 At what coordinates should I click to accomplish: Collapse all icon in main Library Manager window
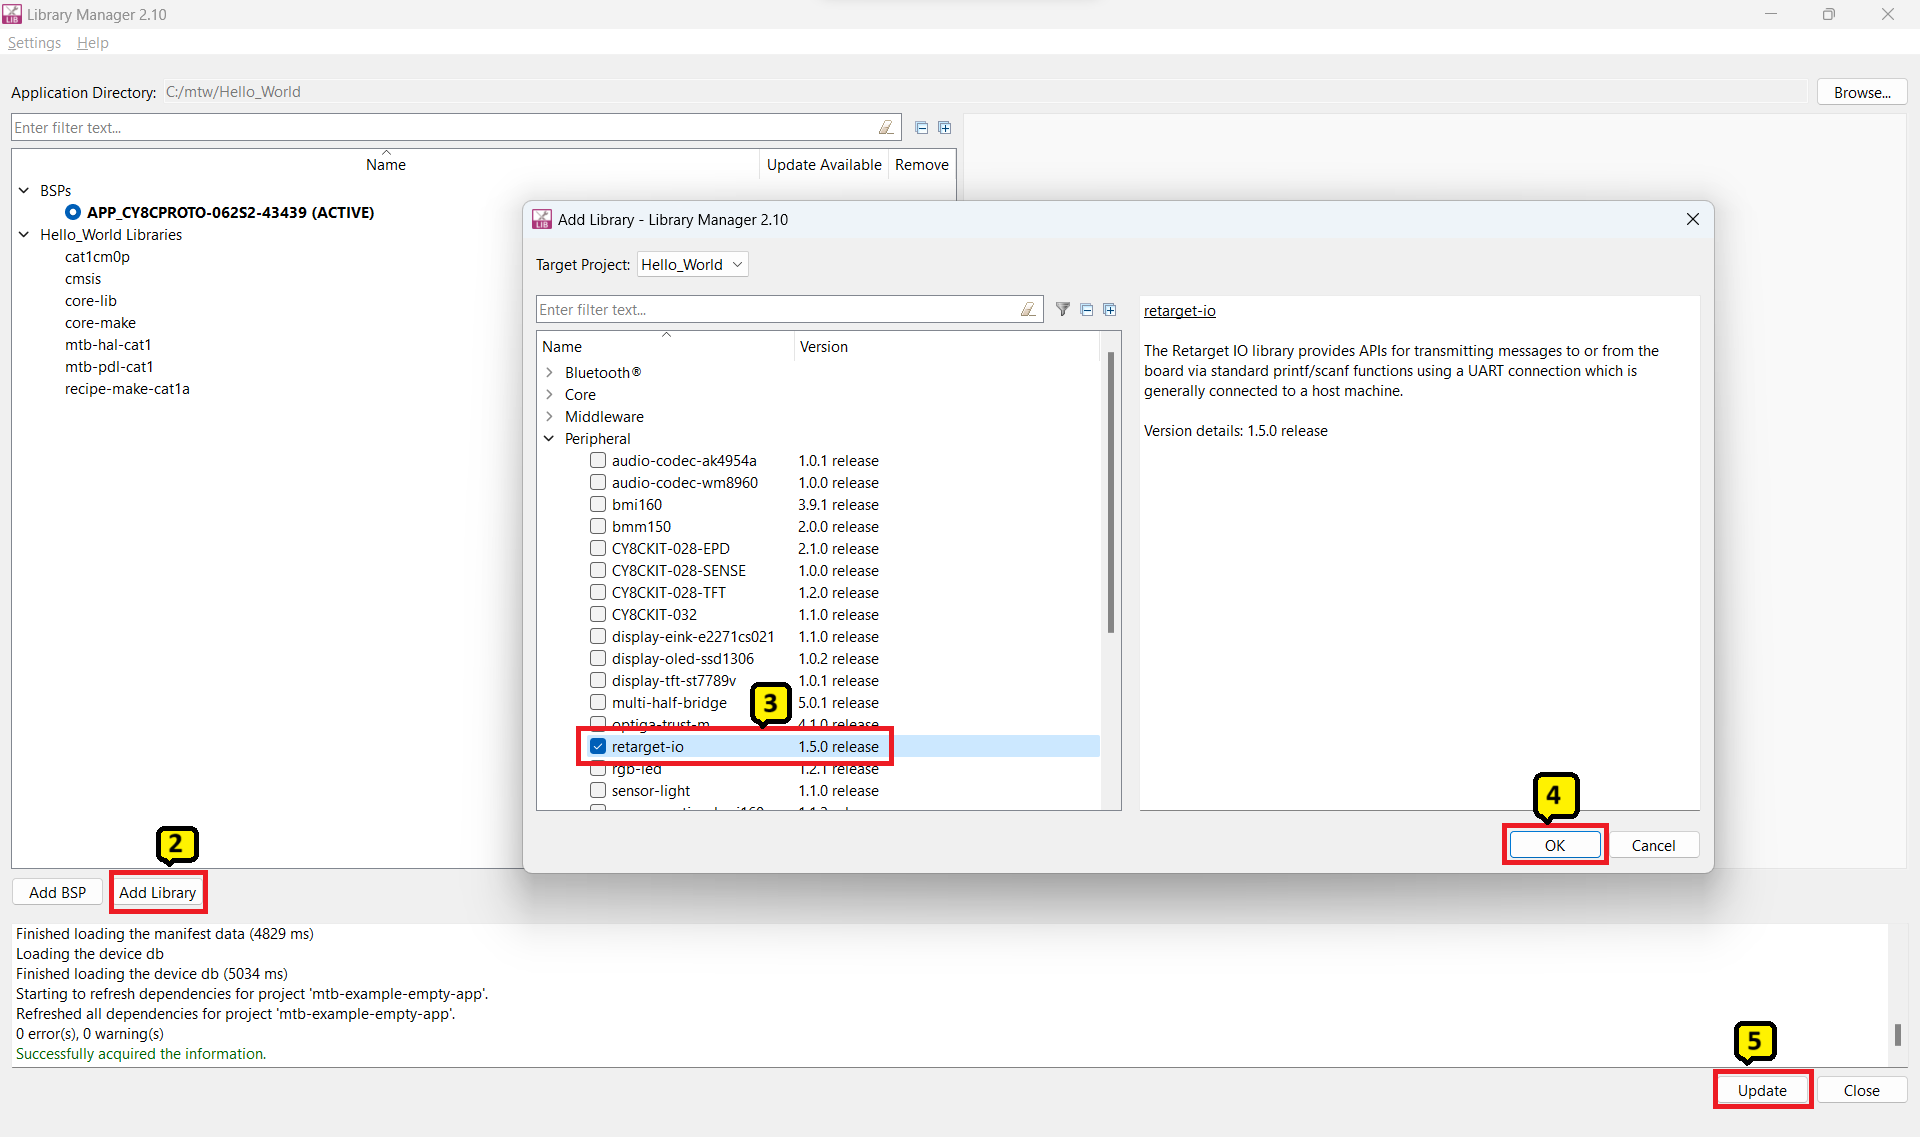922,128
